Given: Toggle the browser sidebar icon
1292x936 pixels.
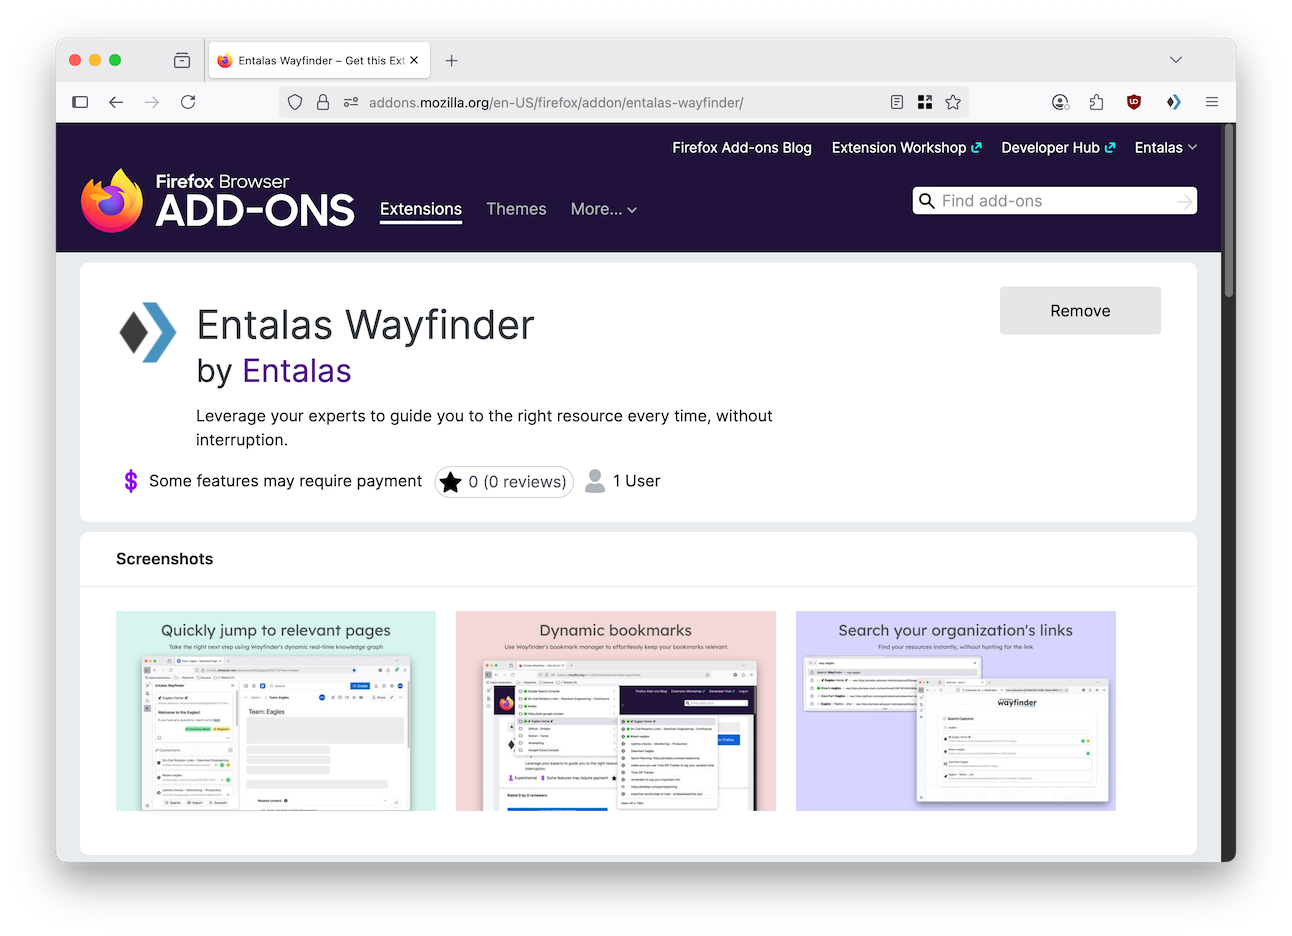Looking at the screenshot, I should tap(80, 101).
